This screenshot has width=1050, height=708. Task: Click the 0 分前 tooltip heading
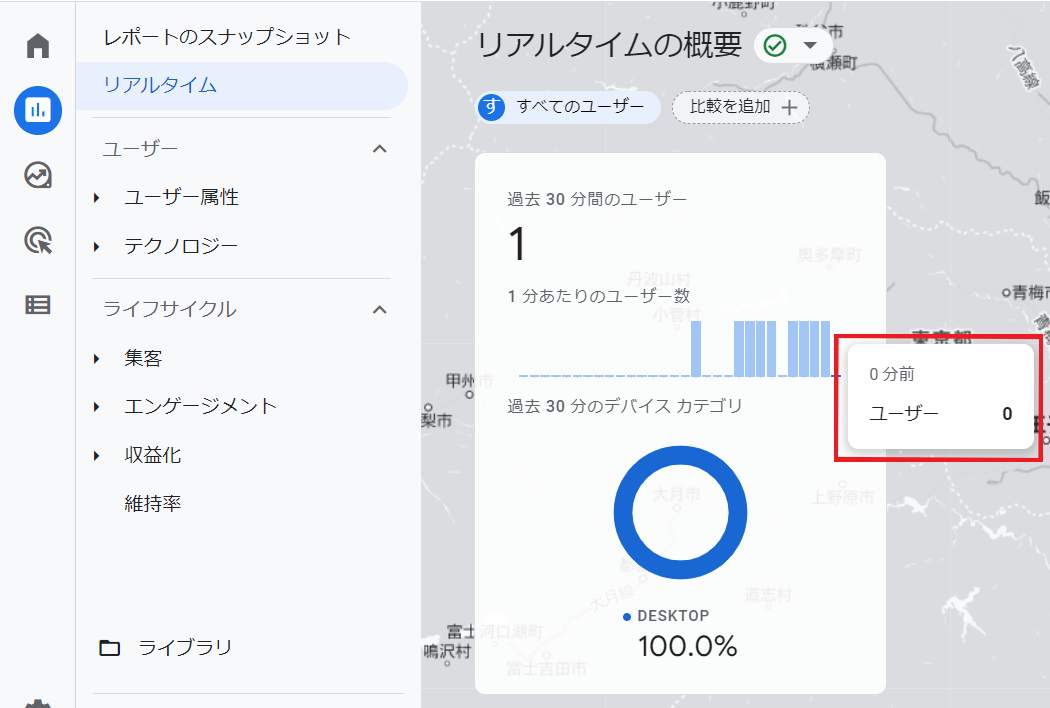coord(892,374)
